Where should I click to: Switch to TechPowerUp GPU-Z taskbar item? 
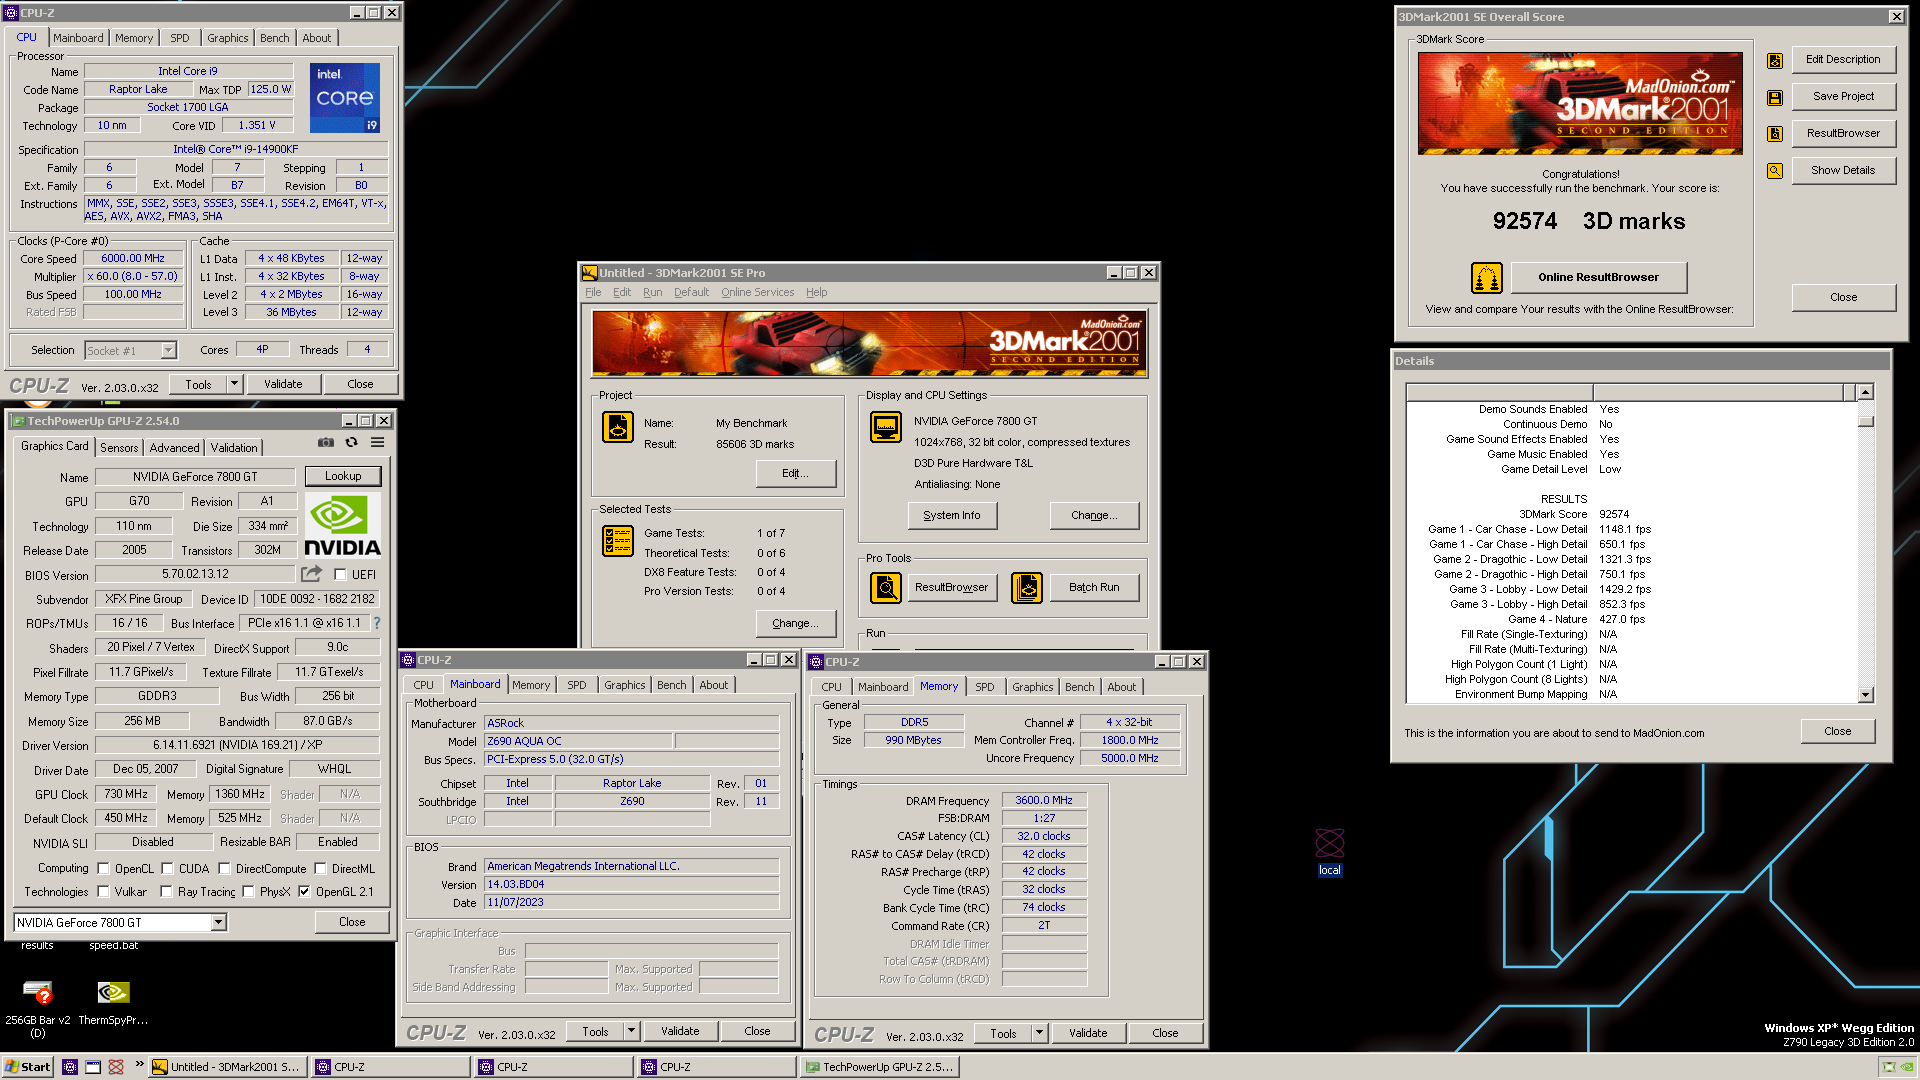(x=880, y=1067)
